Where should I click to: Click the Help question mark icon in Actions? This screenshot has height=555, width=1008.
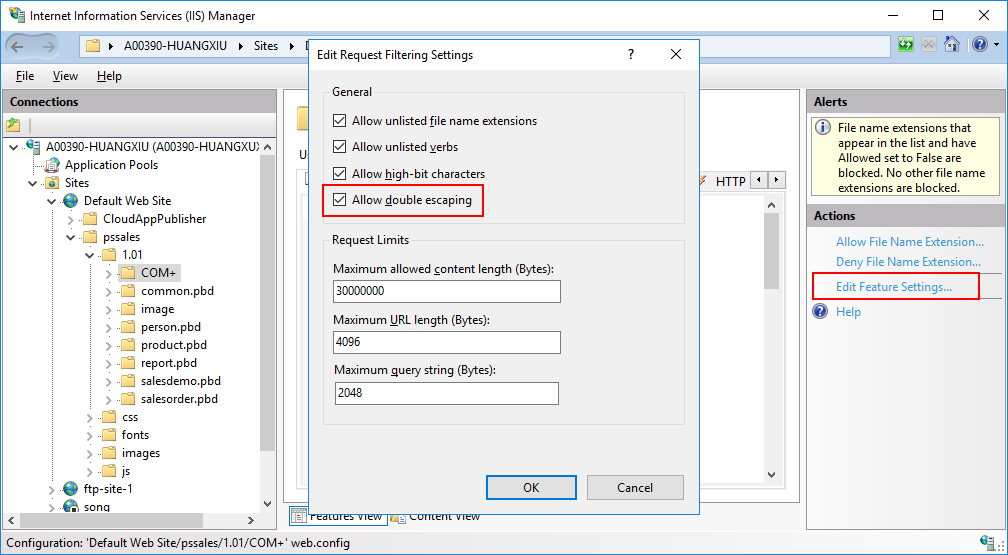click(821, 312)
